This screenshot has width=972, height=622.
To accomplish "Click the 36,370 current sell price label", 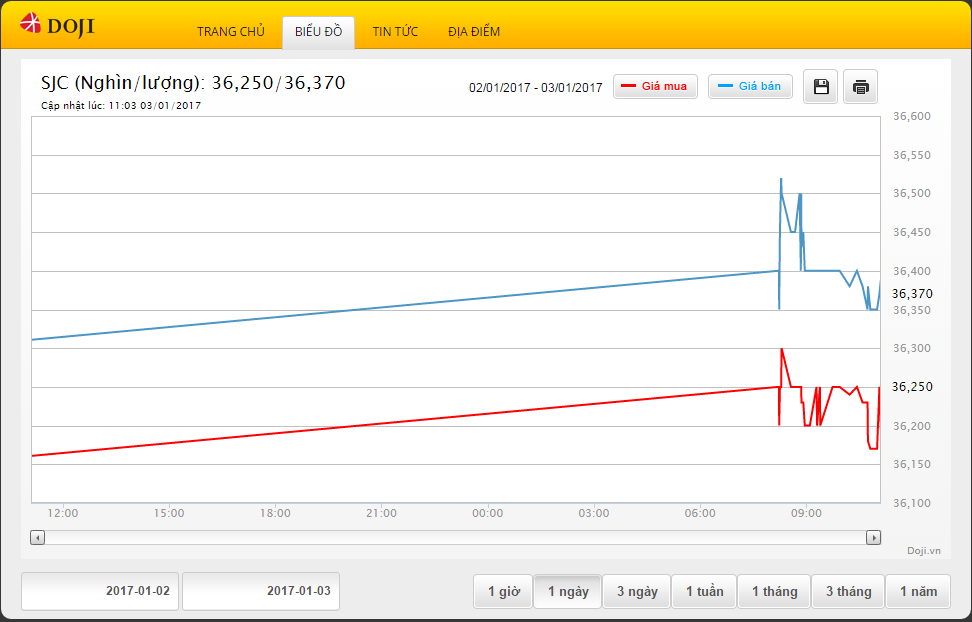I will 912,293.
